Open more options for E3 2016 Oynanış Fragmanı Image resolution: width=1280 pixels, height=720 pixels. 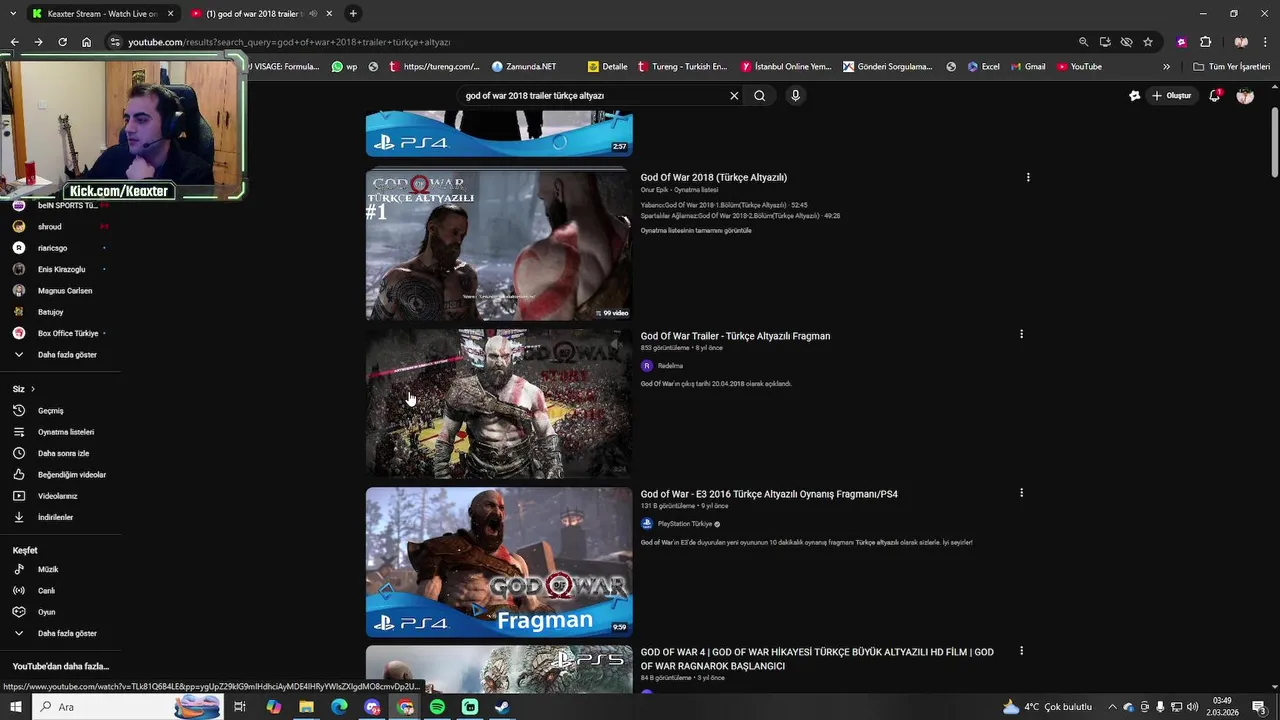click(x=1021, y=493)
